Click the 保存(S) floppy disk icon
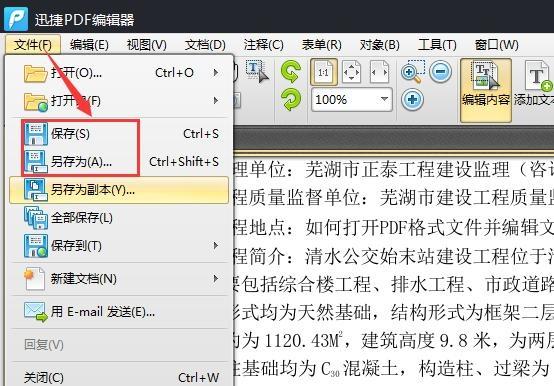Screen dimensions: 554x386 coord(36,133)
